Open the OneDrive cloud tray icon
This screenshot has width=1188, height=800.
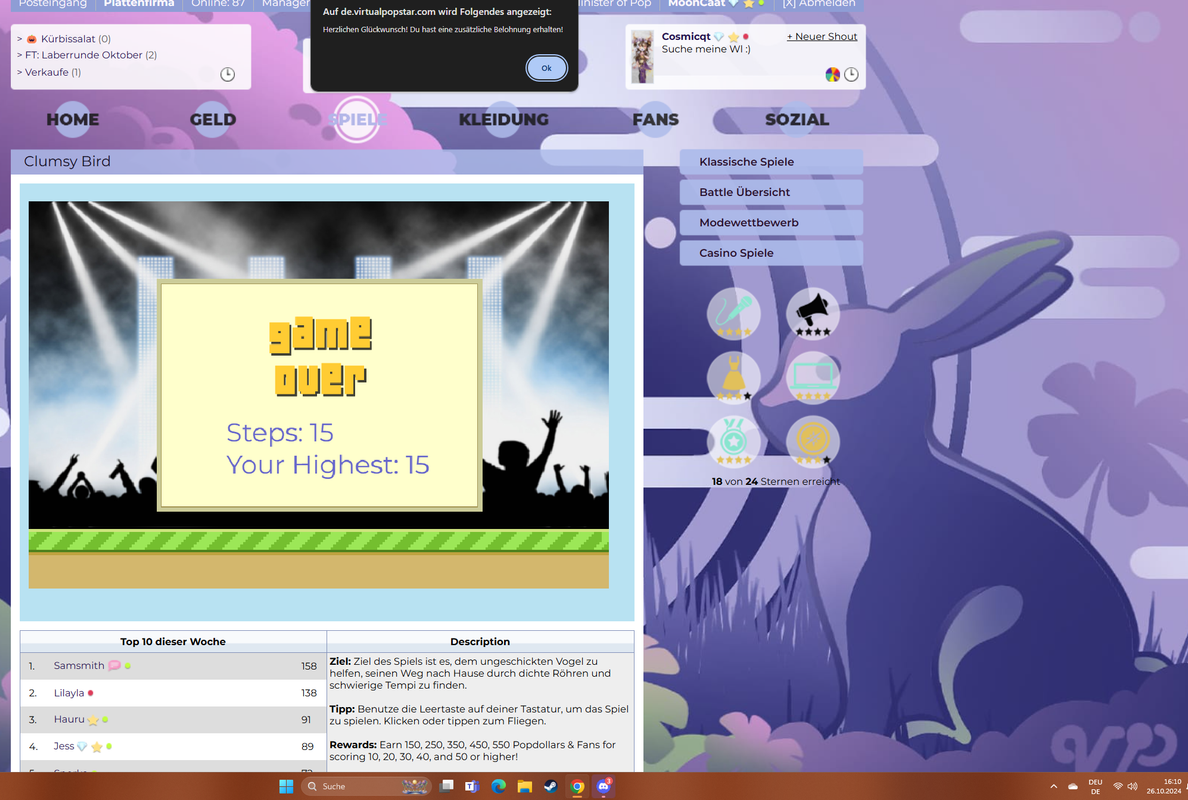1073,786
